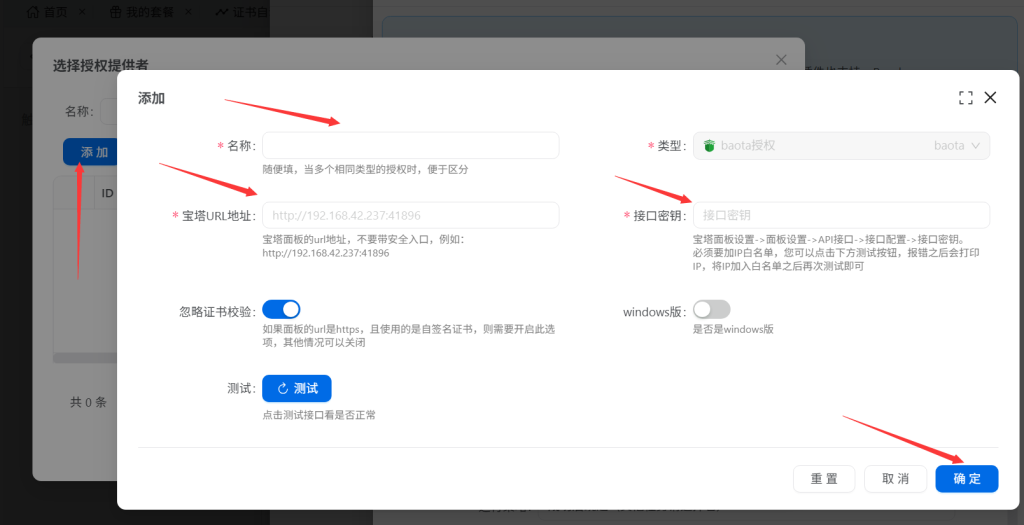Viewport: 1024px width, 525px height.
Task: Click the 确定 confirm button
Action: point(967,479)
